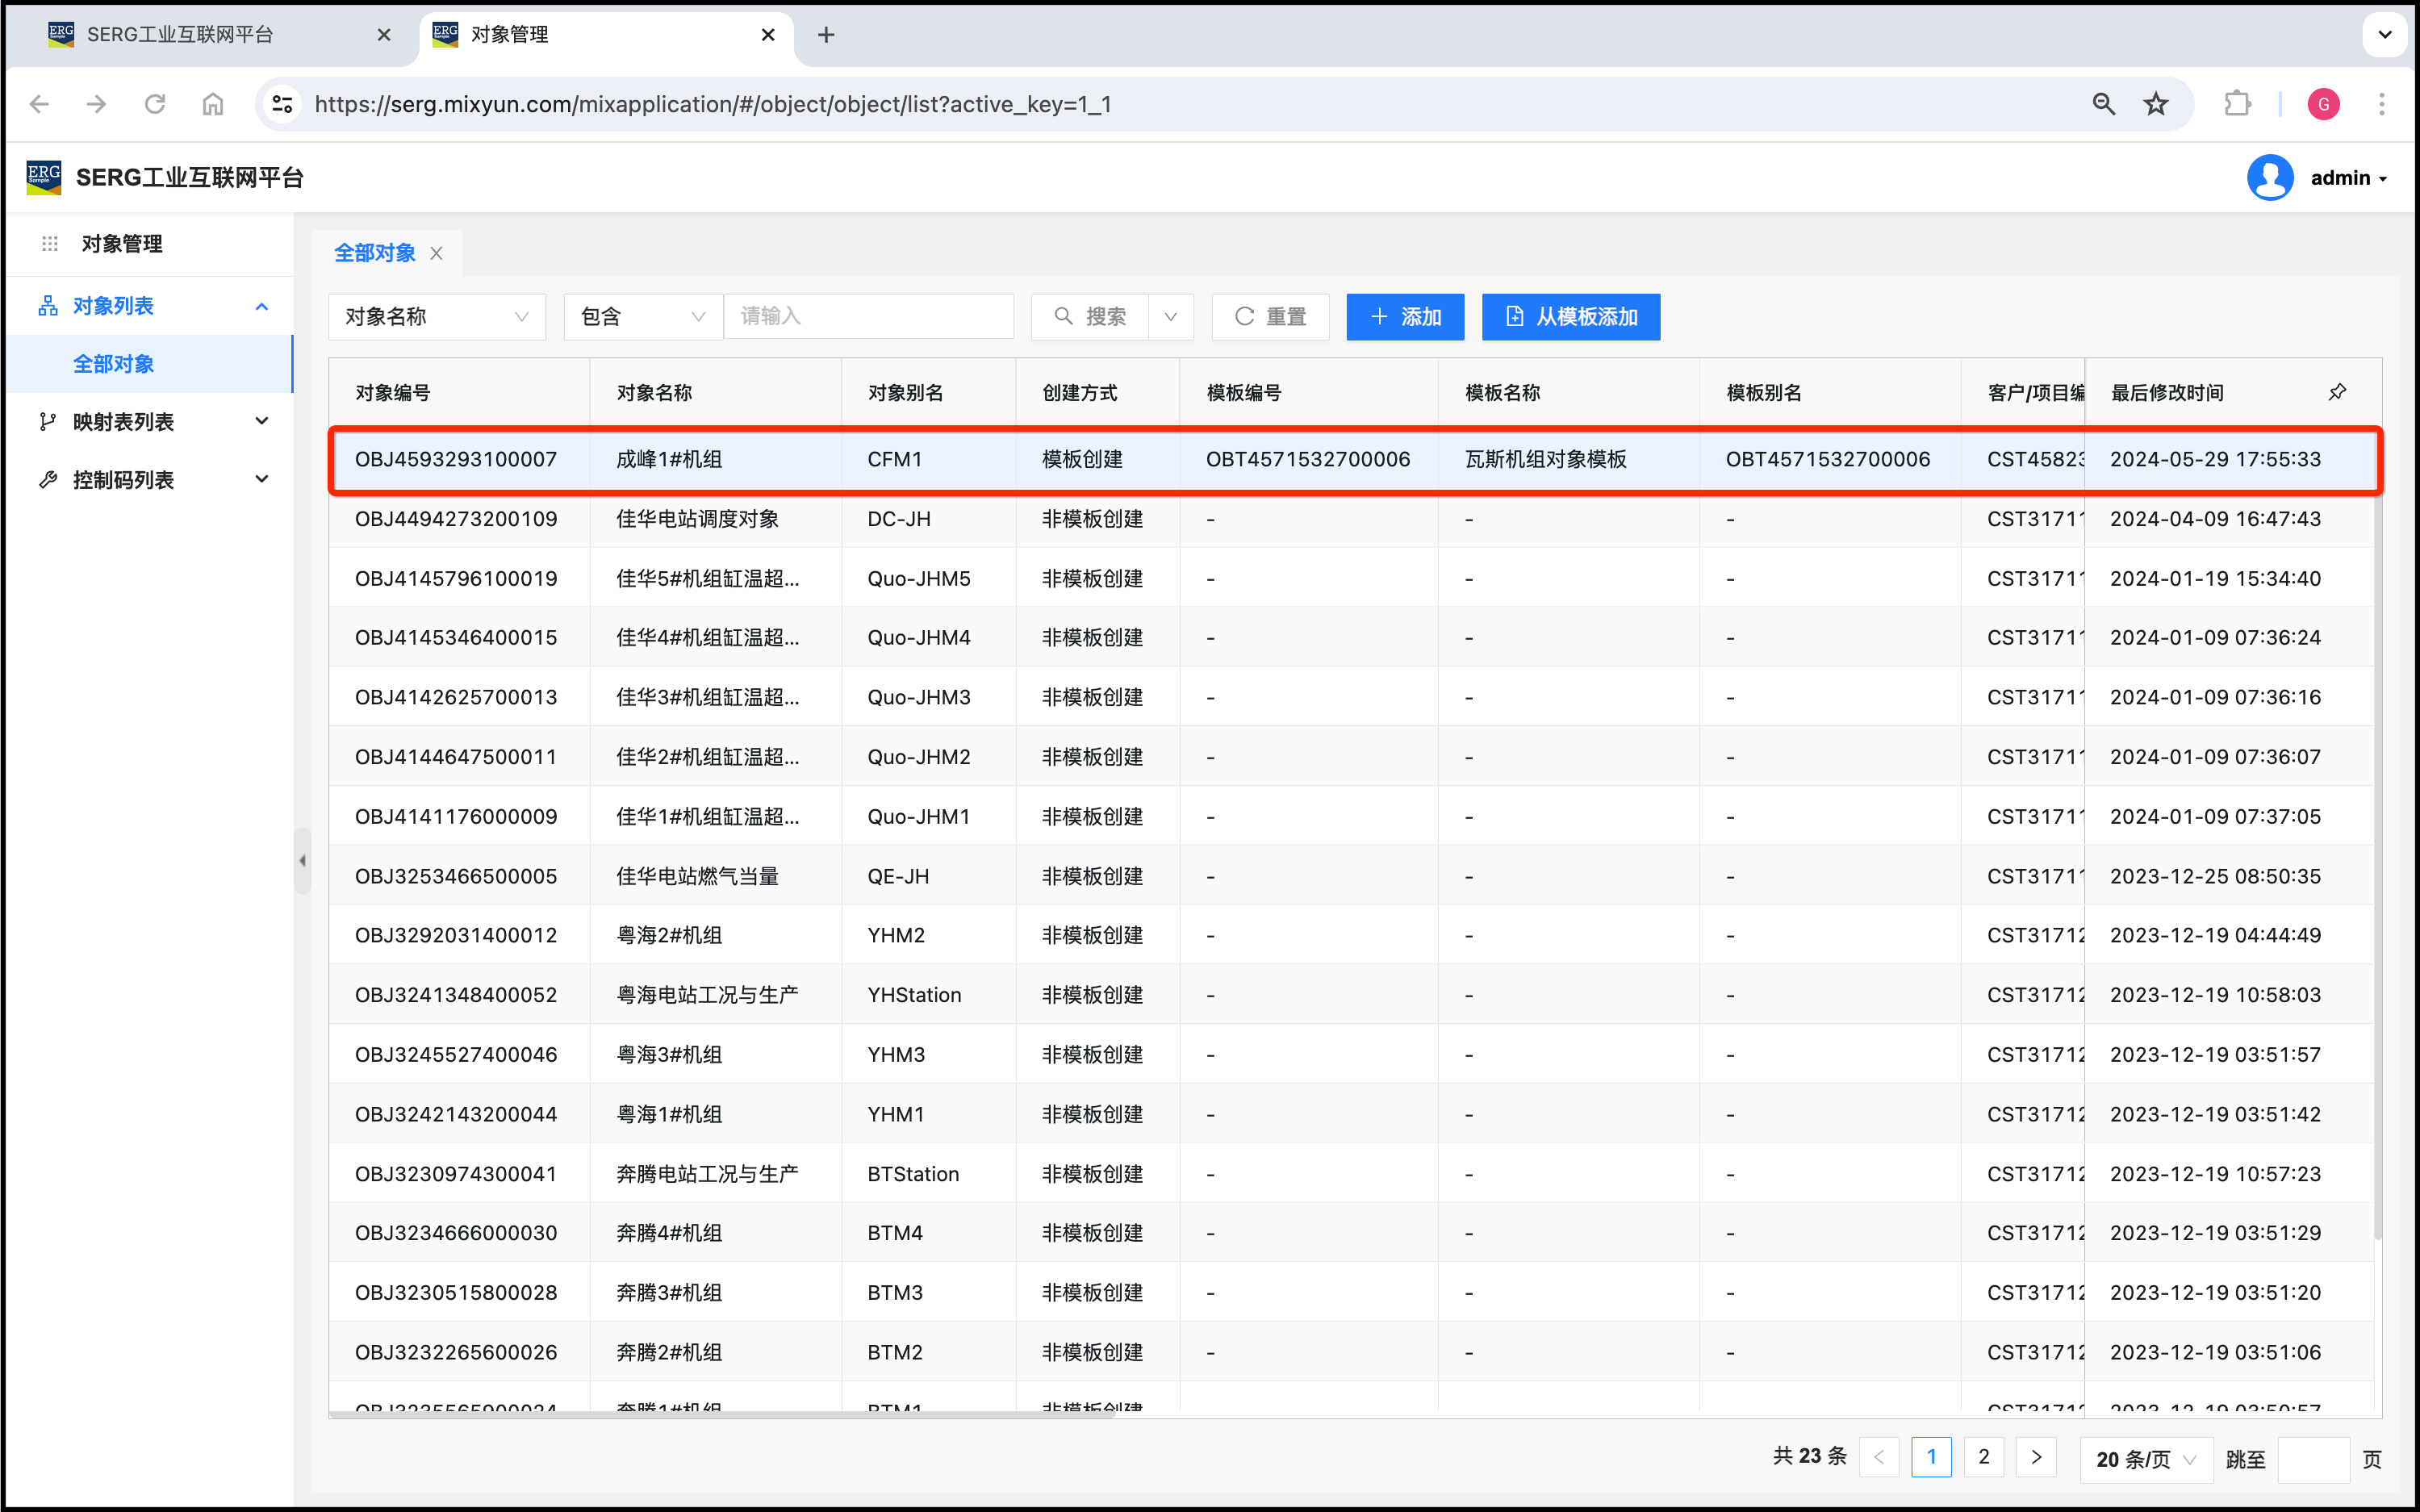The width and height of the screenshot is (2420, 1512).
Task: Close the 全部对象 tab
Action: 437,254
